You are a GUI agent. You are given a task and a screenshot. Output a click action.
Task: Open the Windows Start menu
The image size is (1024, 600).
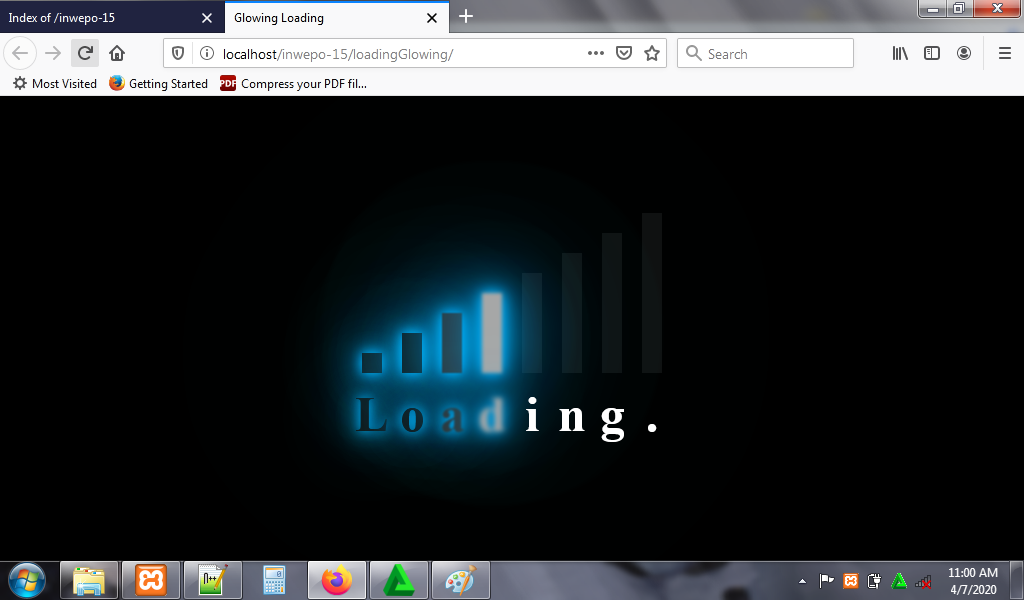pos(27,580)
